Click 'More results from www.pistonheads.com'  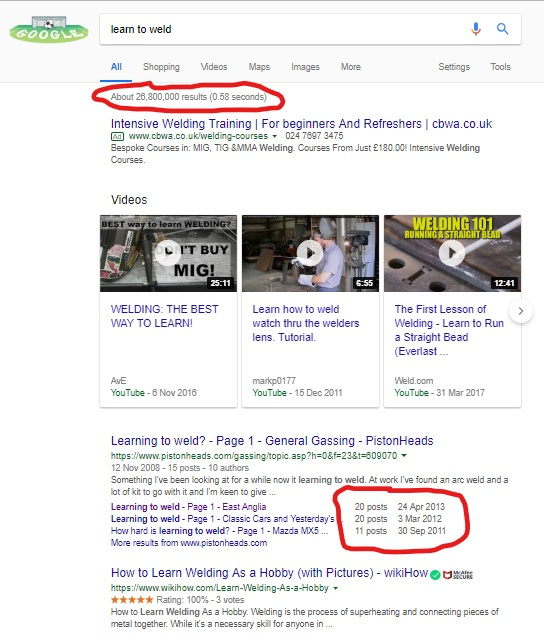[x=189, y=543]
